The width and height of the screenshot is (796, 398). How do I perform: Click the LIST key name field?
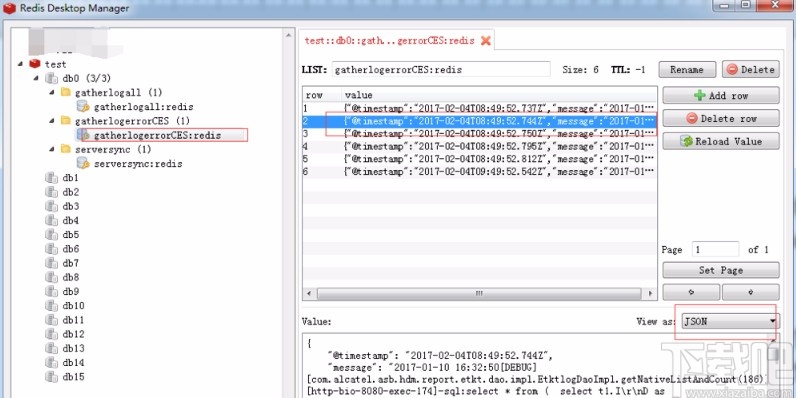point(441,70)
